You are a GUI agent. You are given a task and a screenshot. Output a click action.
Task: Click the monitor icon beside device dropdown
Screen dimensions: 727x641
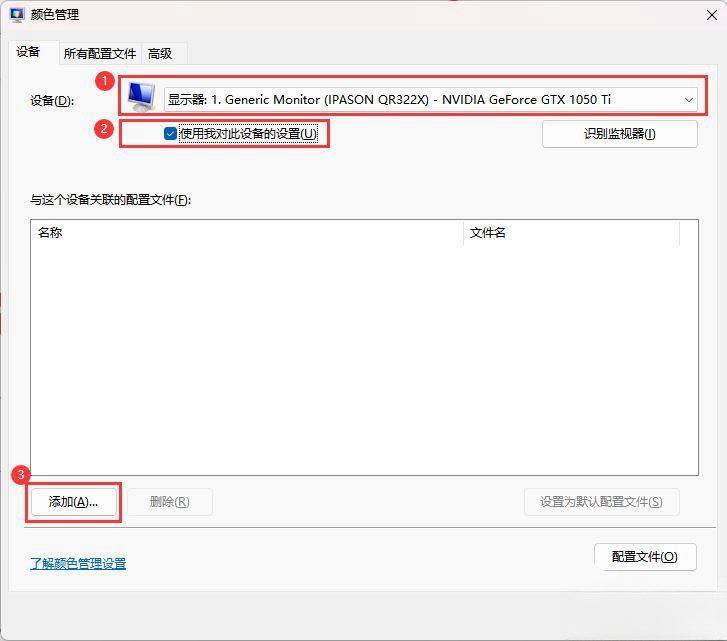(141, 97)
